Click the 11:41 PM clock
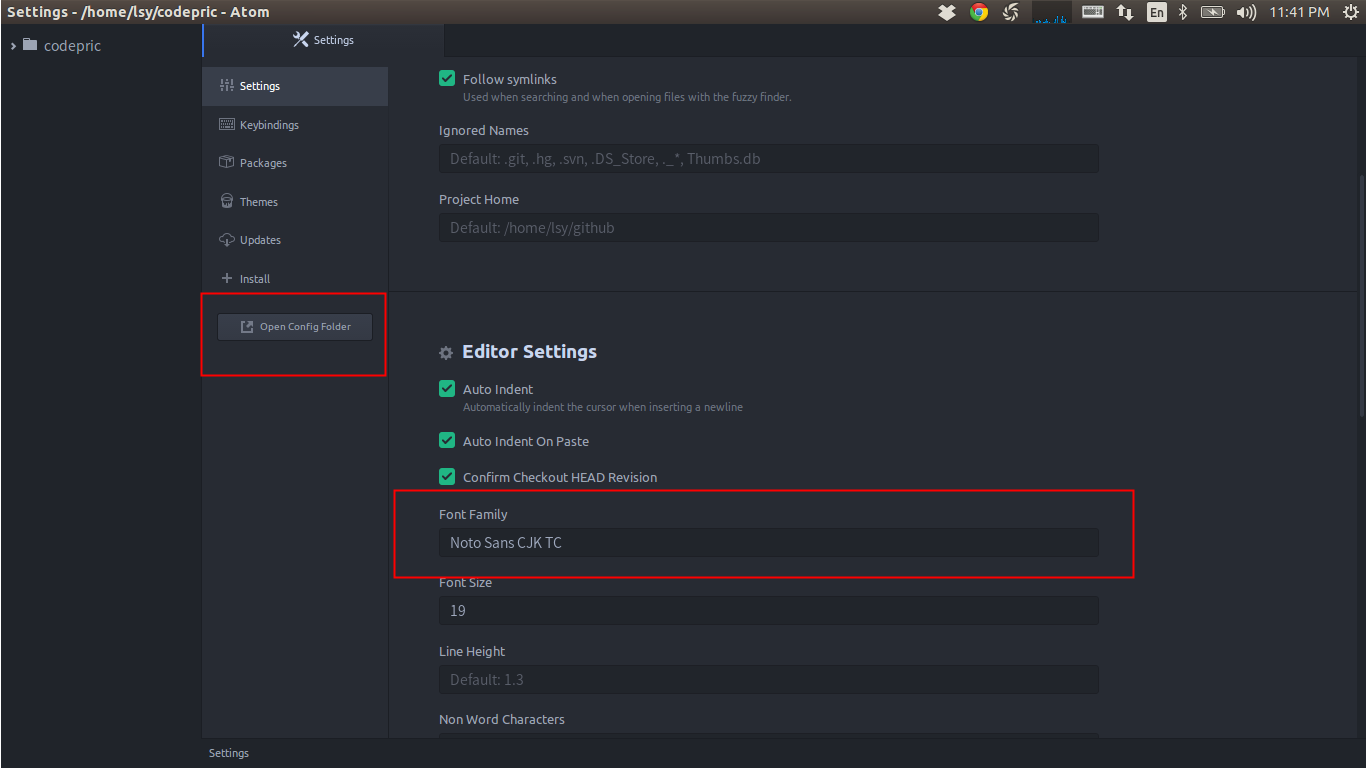The width and height of the screenshot is (1366, 768). (x=1299, y=12)
